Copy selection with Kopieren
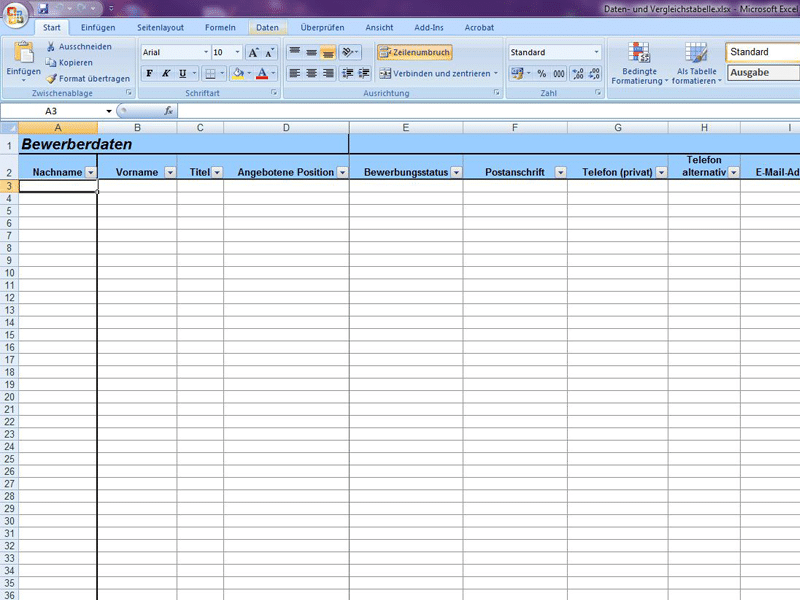 [69, 62]
